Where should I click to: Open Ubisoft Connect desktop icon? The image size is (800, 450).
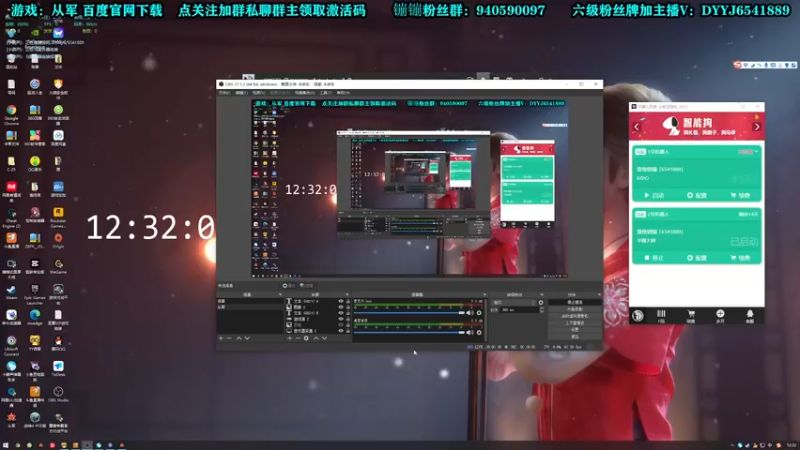point(11,345)
